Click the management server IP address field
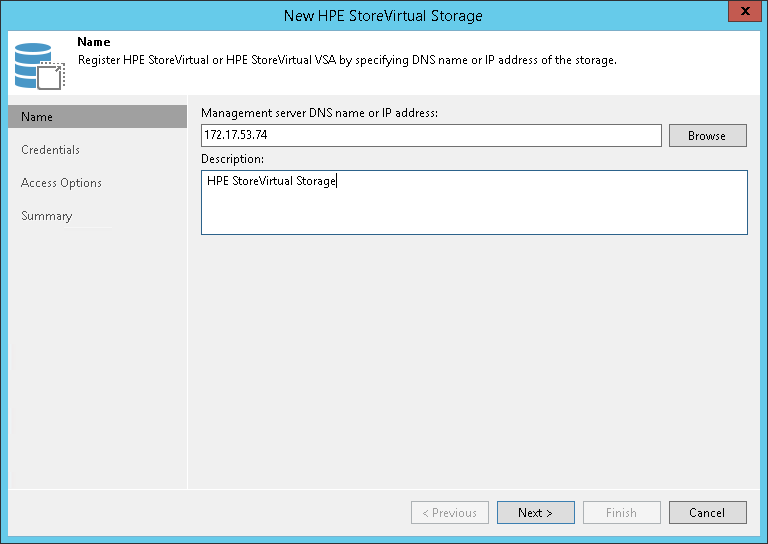The width and height of the screenshot is (768, 544). 431,136
